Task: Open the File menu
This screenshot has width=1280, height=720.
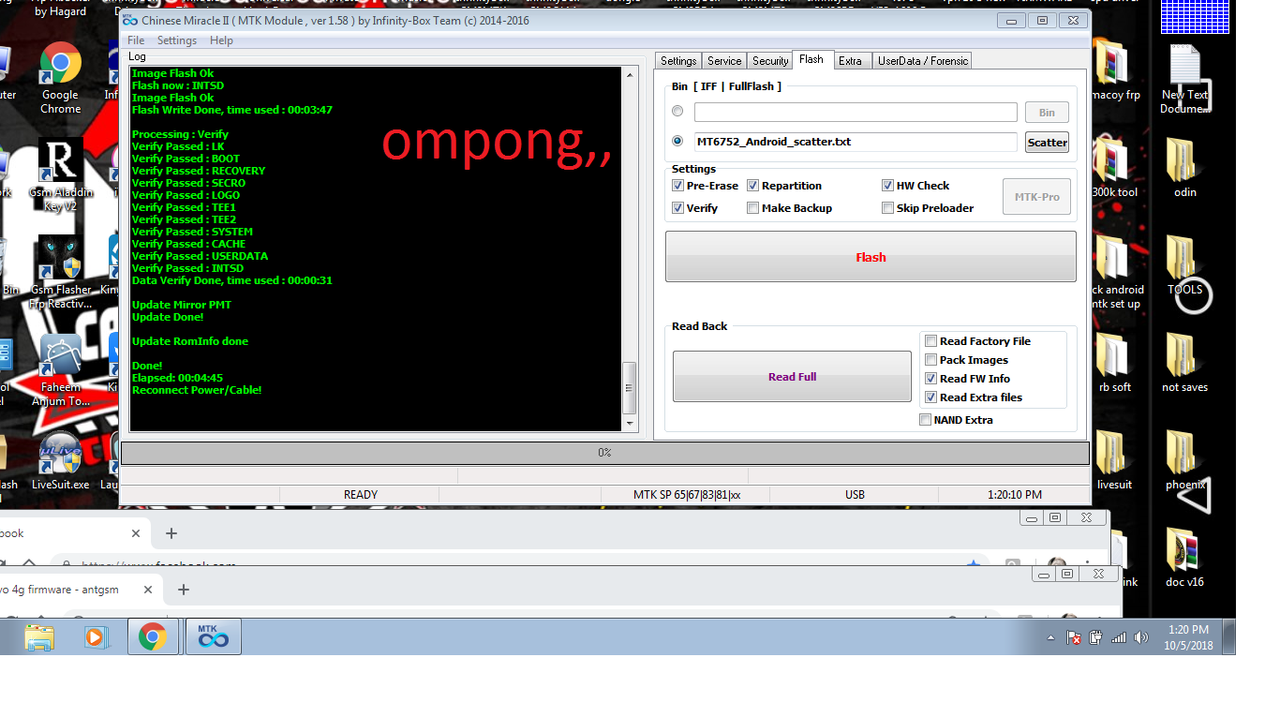Action: pos(136,41)
